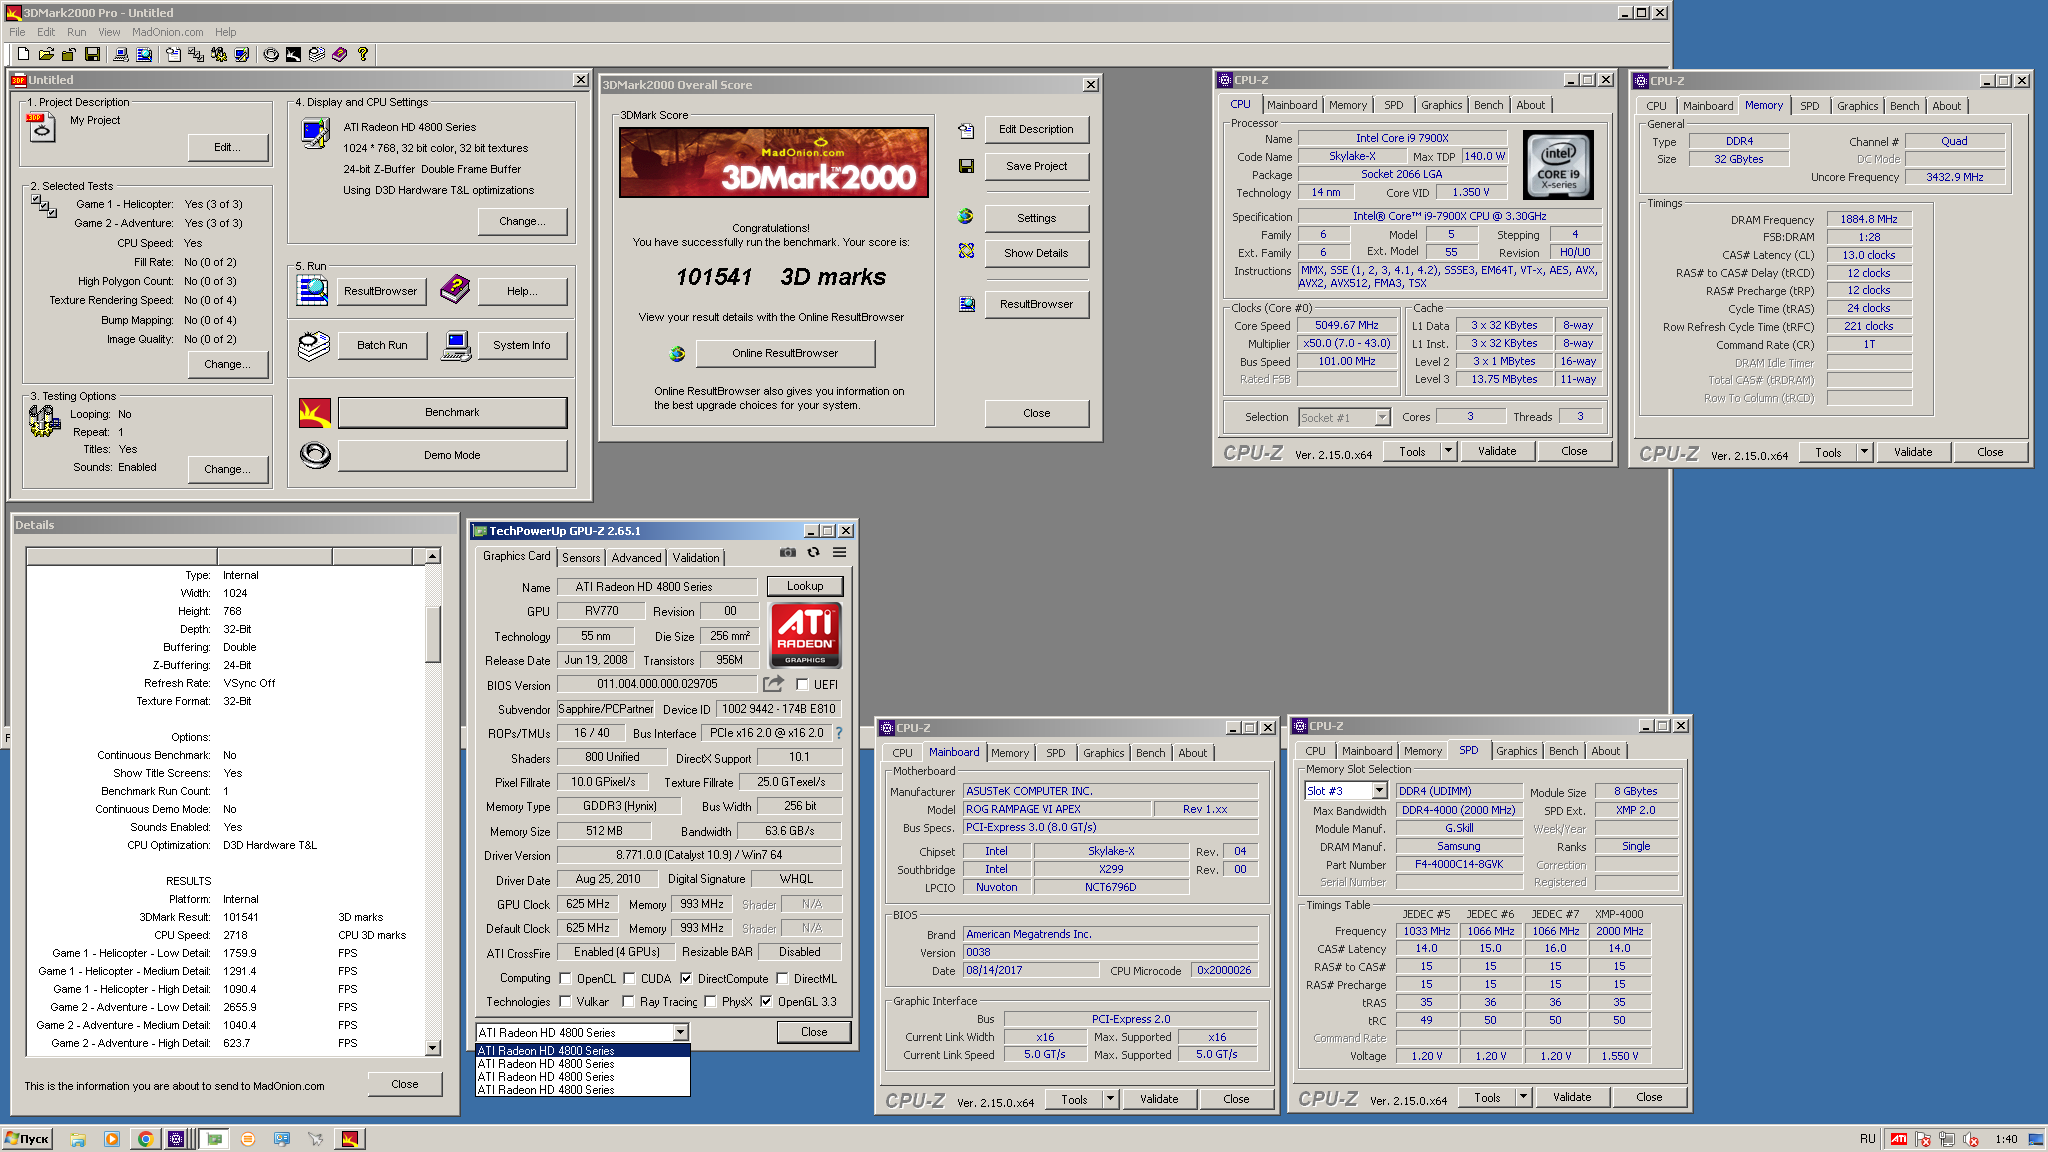Click the Lookup button in GPU-Z
The height and width of the screenshot is (1152, 2048).
[x=805, y=586]
